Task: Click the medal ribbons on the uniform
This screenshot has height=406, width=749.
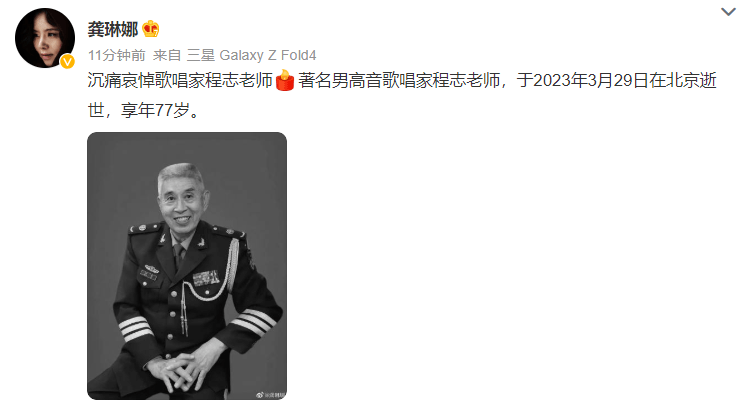Action: pyautogui.click(x=206, y=278)
